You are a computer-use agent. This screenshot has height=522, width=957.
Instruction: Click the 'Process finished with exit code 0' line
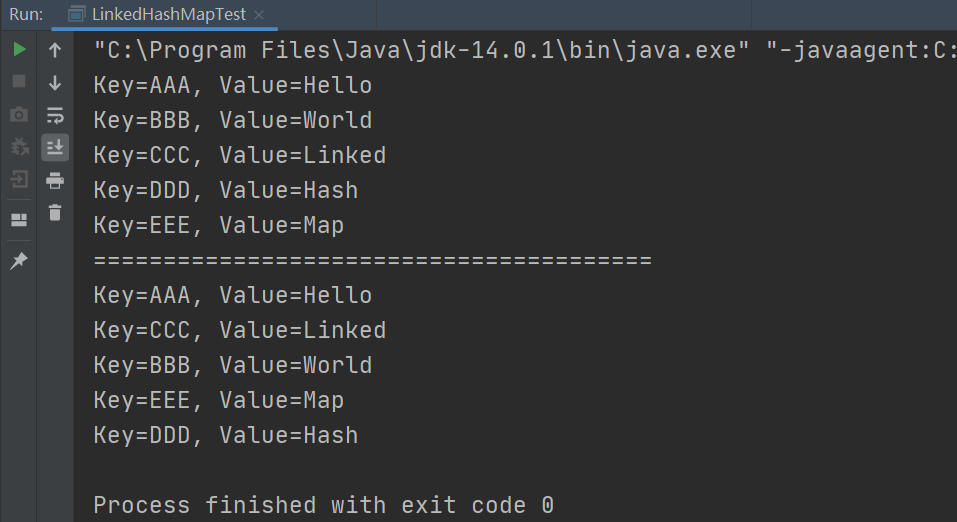[x=323, y=505]
